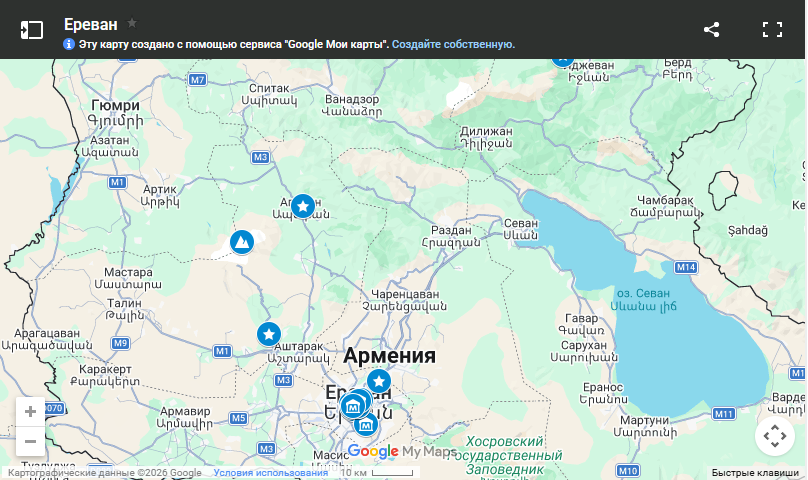Click the Хосровский Заповедник label

click(505, 455)
